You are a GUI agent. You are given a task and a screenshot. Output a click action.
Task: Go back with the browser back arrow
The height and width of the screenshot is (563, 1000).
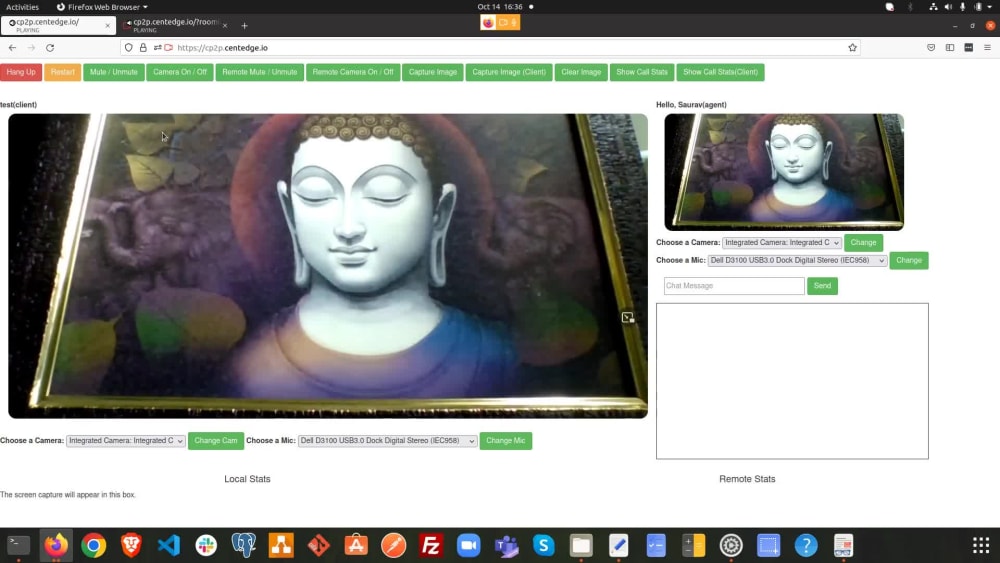coord(12,48)
